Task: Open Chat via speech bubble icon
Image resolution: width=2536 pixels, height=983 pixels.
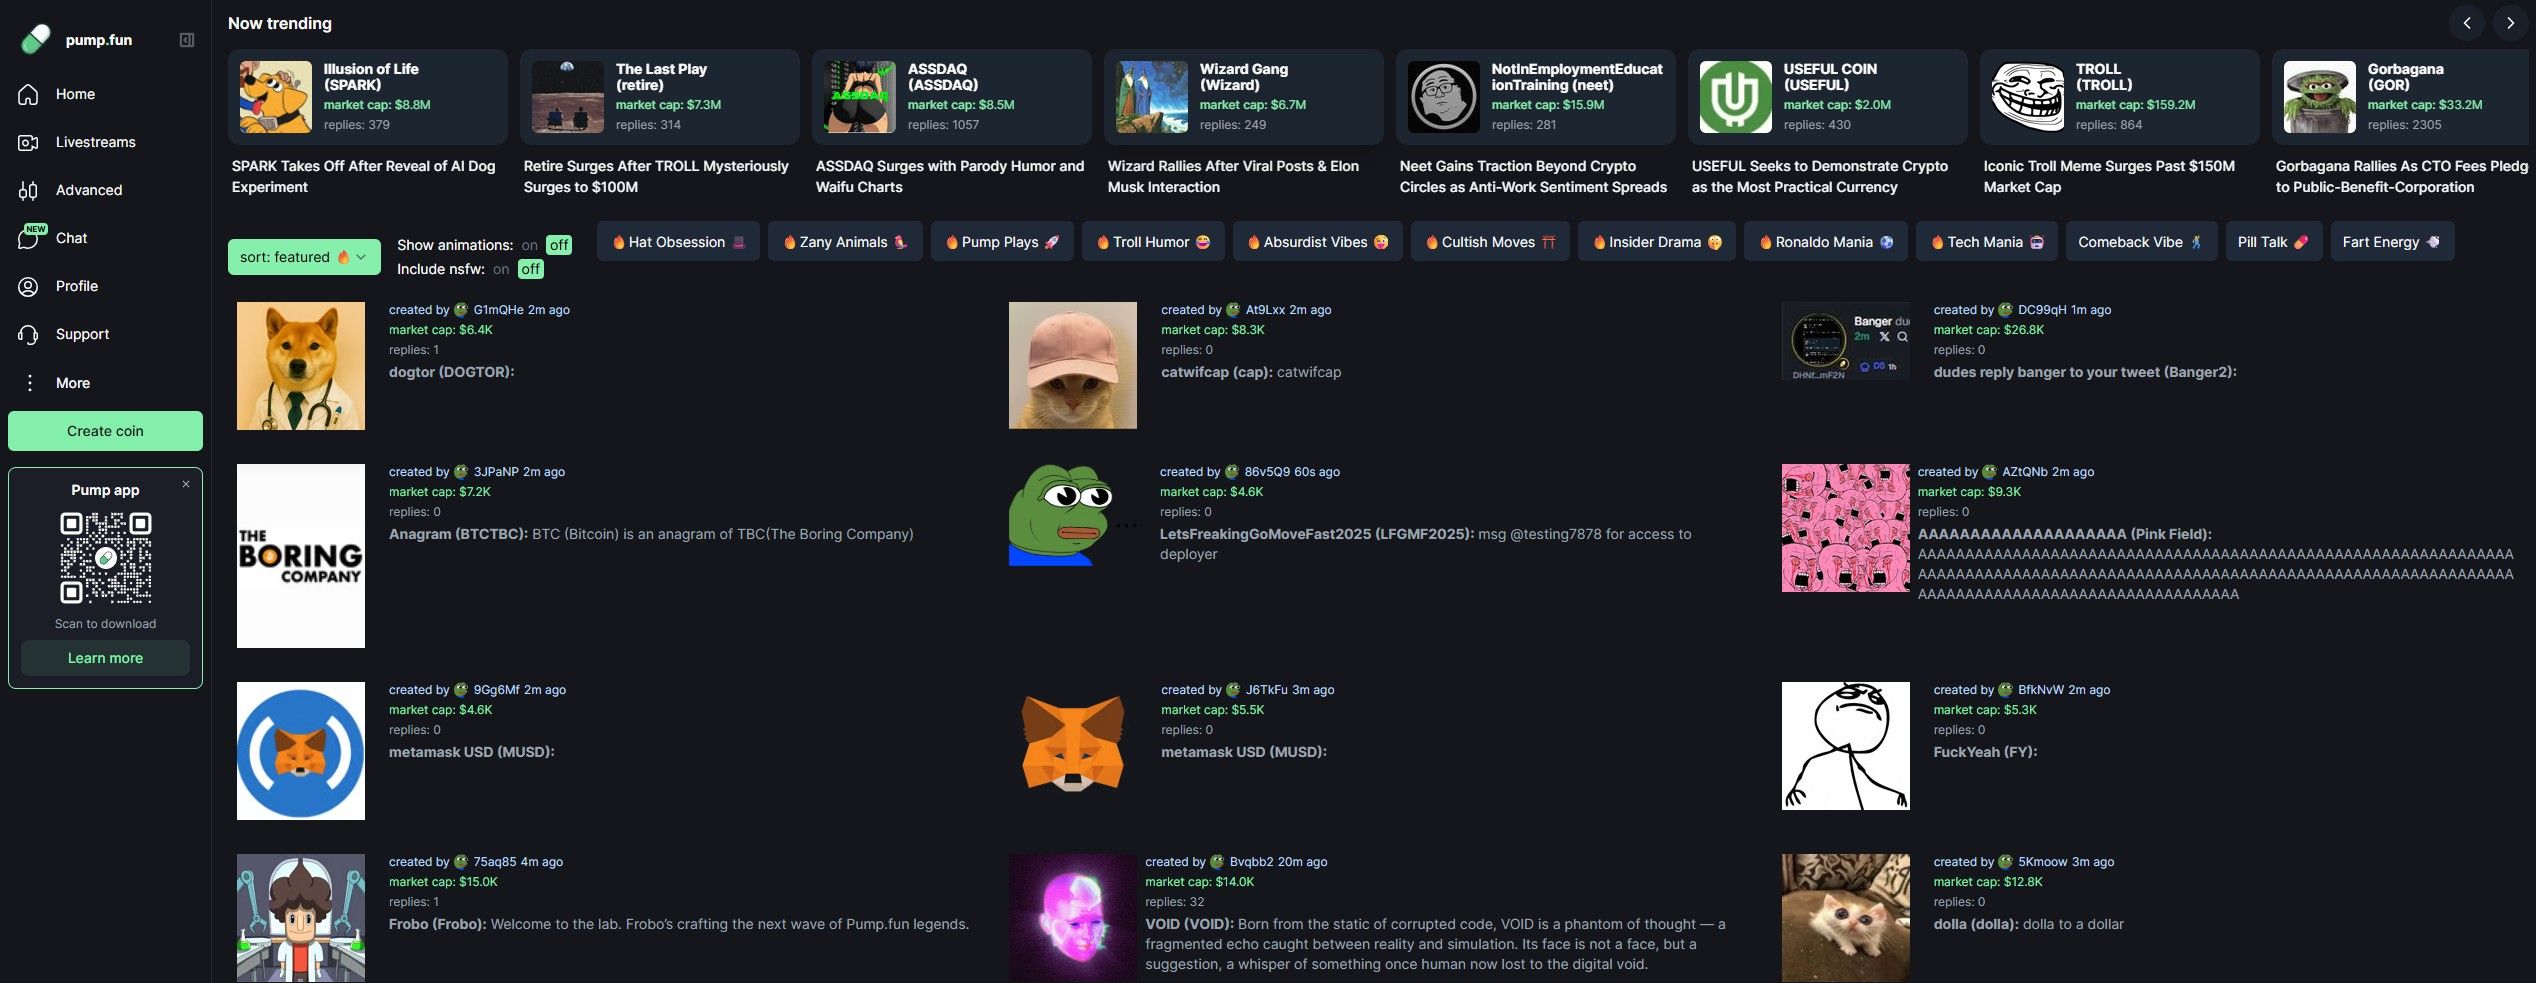Action: (x=28, y=238)
